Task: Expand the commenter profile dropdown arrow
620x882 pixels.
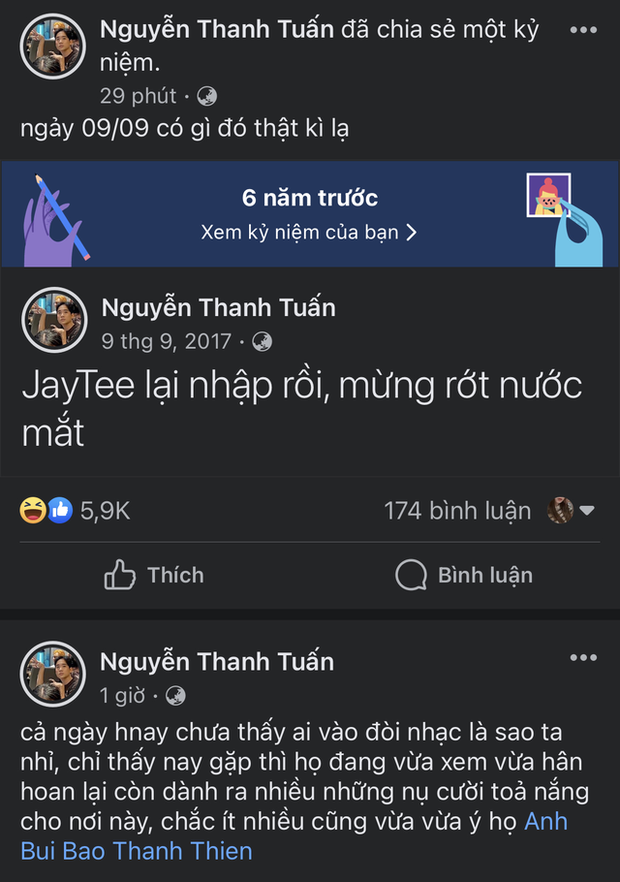Action: point(587,510)
